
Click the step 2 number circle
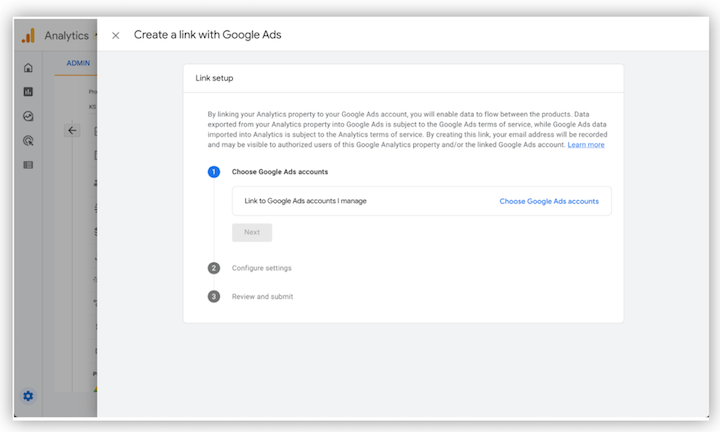[x=214, y=268]
